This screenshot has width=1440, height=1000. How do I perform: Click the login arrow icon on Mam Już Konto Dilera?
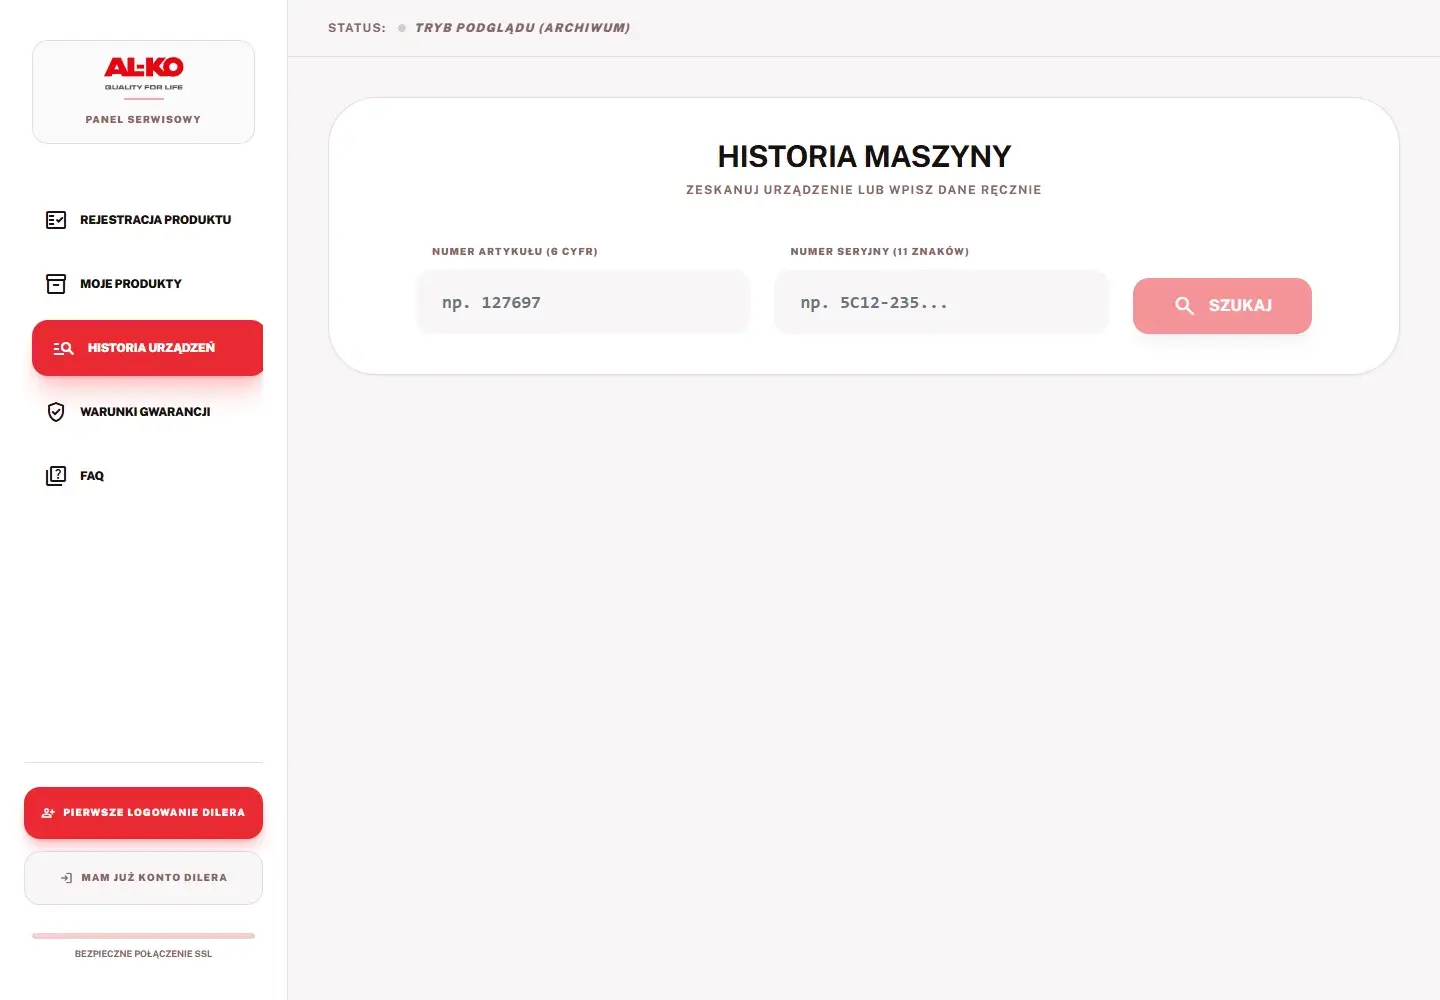tap(67, 878)
